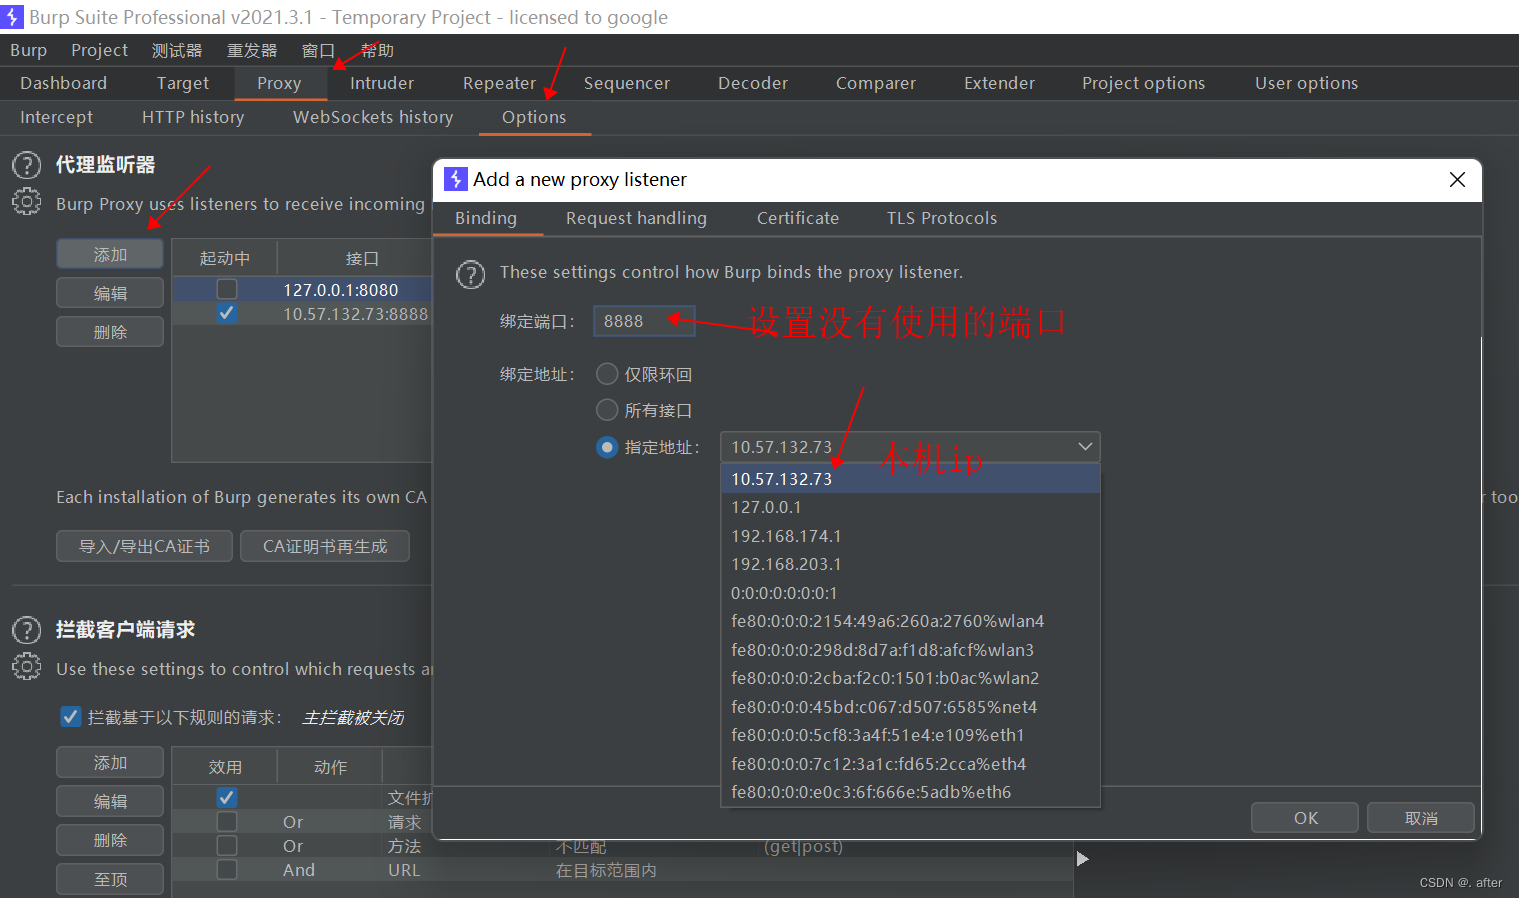Open the Project menu
The height and width of the screenshot is (898, 1519).
99,50
